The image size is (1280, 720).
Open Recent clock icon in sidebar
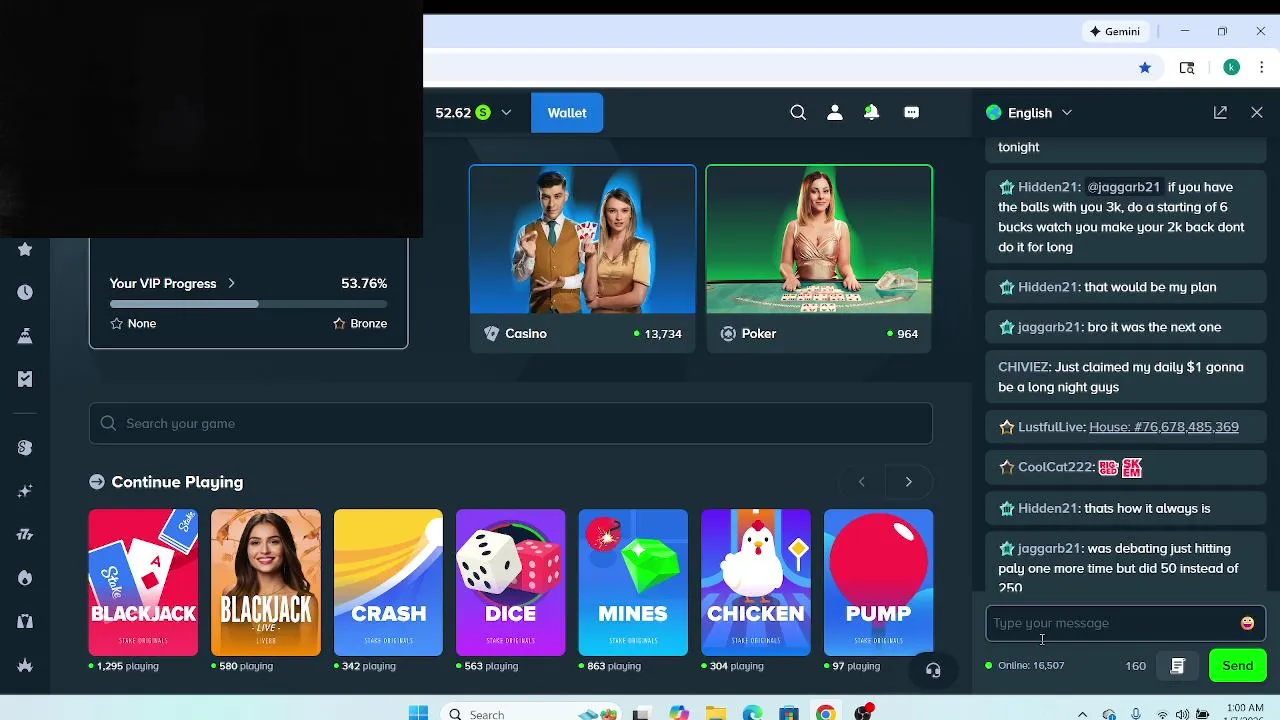click(x=25, y=292)
